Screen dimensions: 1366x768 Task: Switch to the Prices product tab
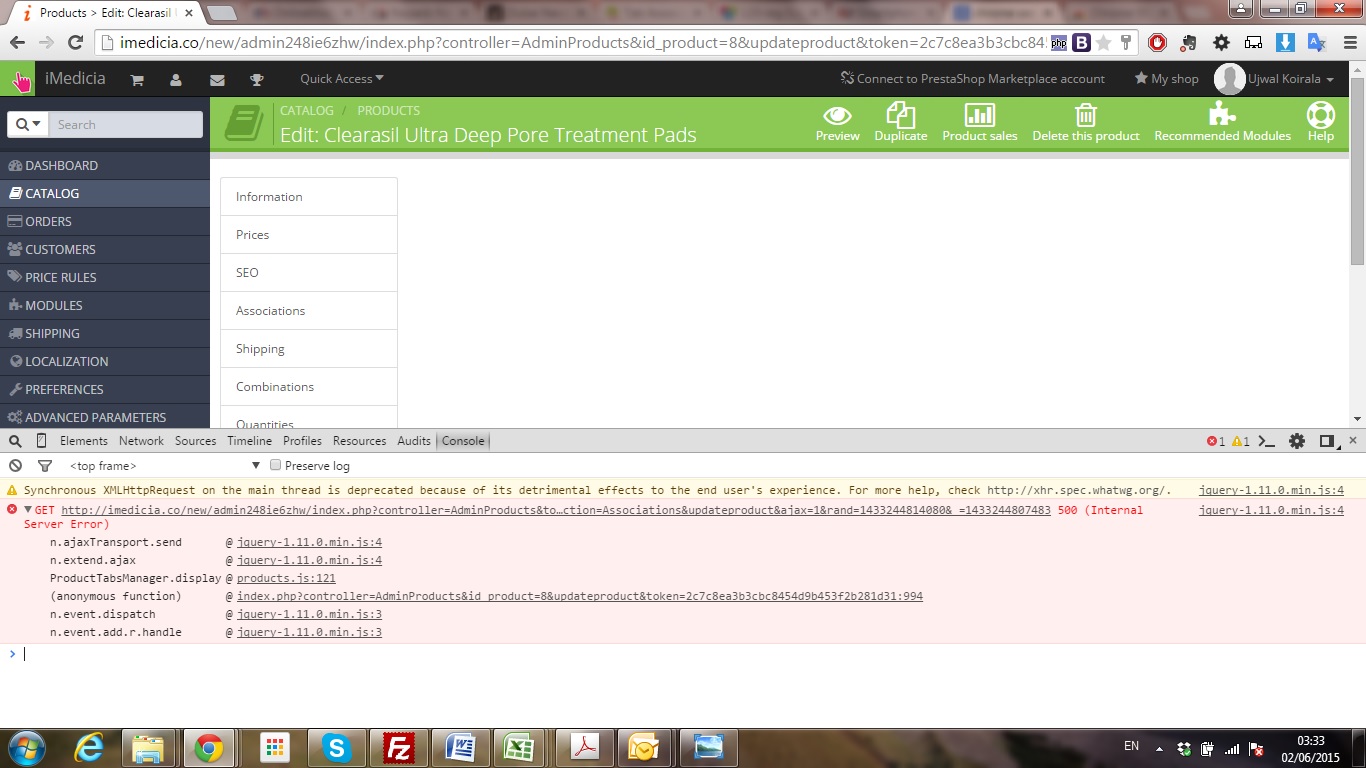coord(309,235)
